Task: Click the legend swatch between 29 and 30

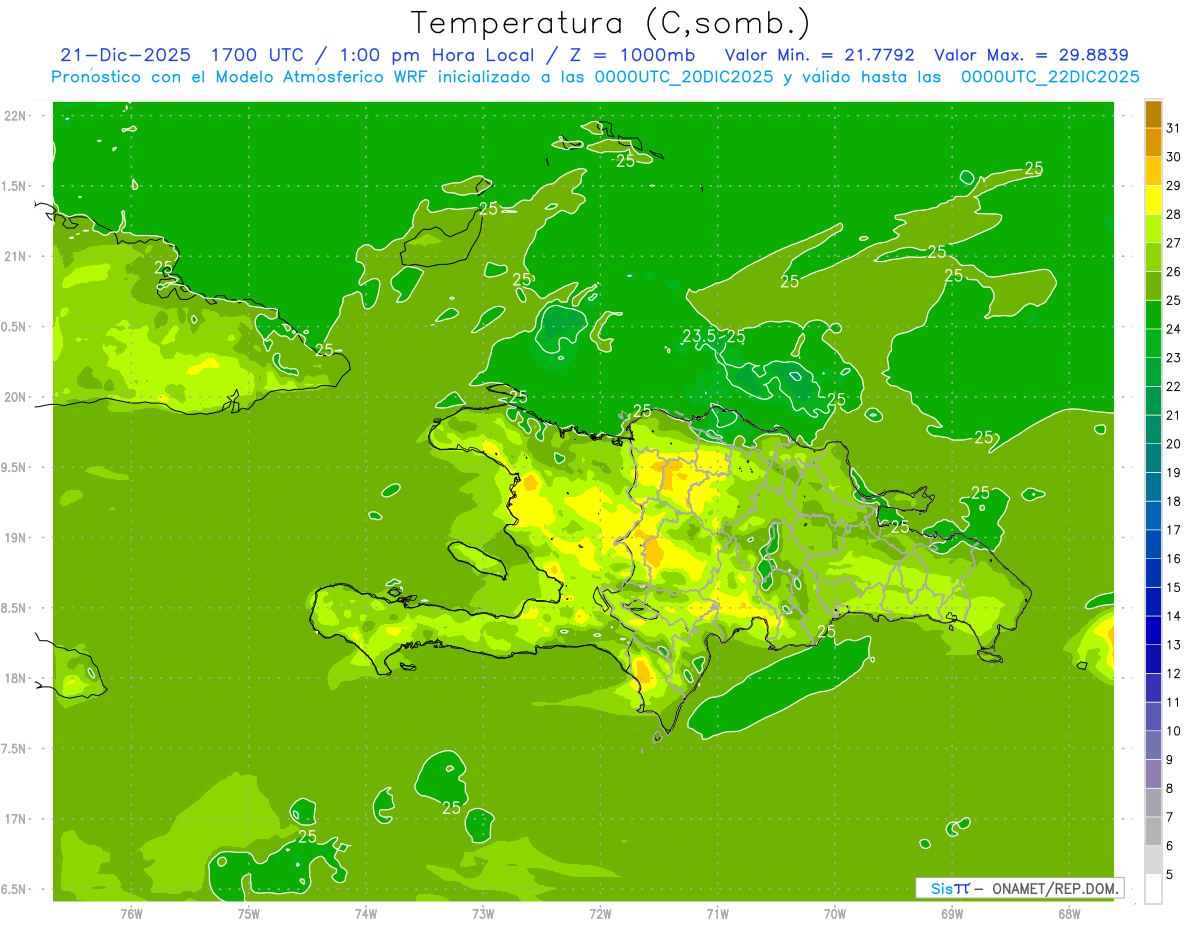Action: coord(1153,172)
